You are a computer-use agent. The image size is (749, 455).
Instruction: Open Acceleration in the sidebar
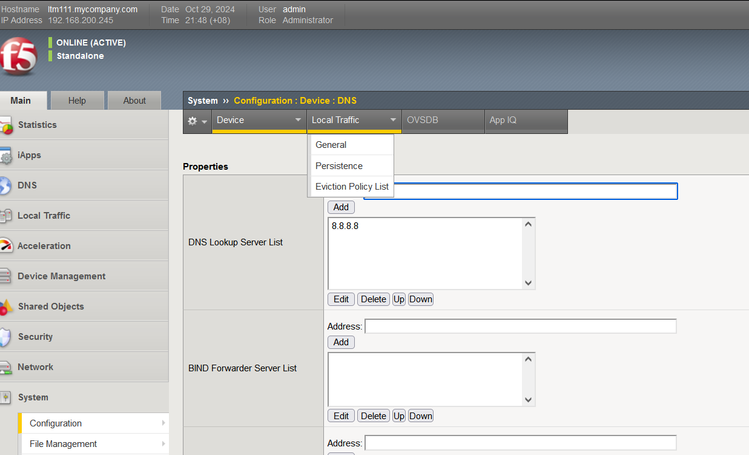44,246
